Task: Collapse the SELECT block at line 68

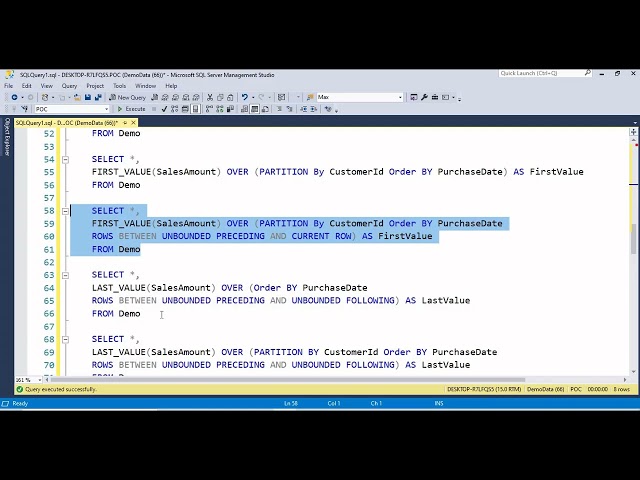Action: tap(65, 340)
